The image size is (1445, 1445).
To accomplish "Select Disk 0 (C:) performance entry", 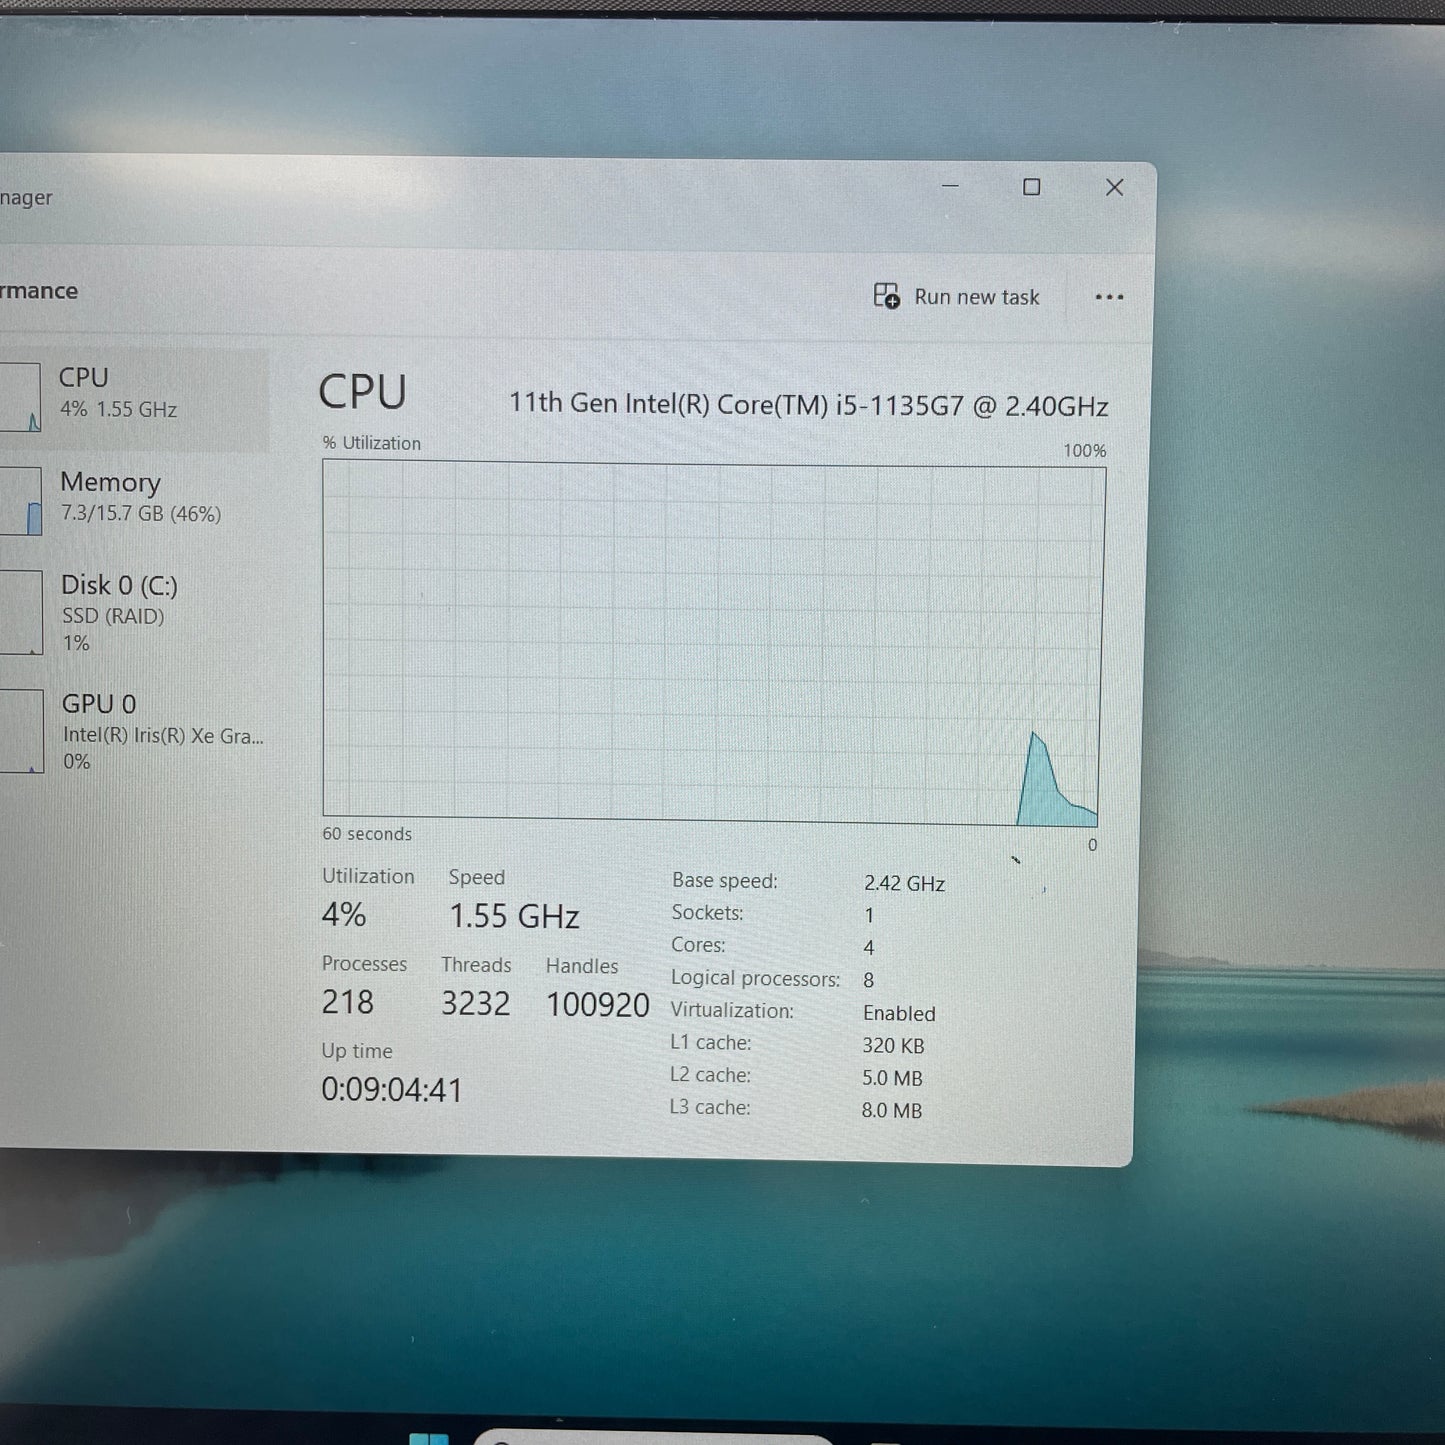I will click(x=134, y=612).
